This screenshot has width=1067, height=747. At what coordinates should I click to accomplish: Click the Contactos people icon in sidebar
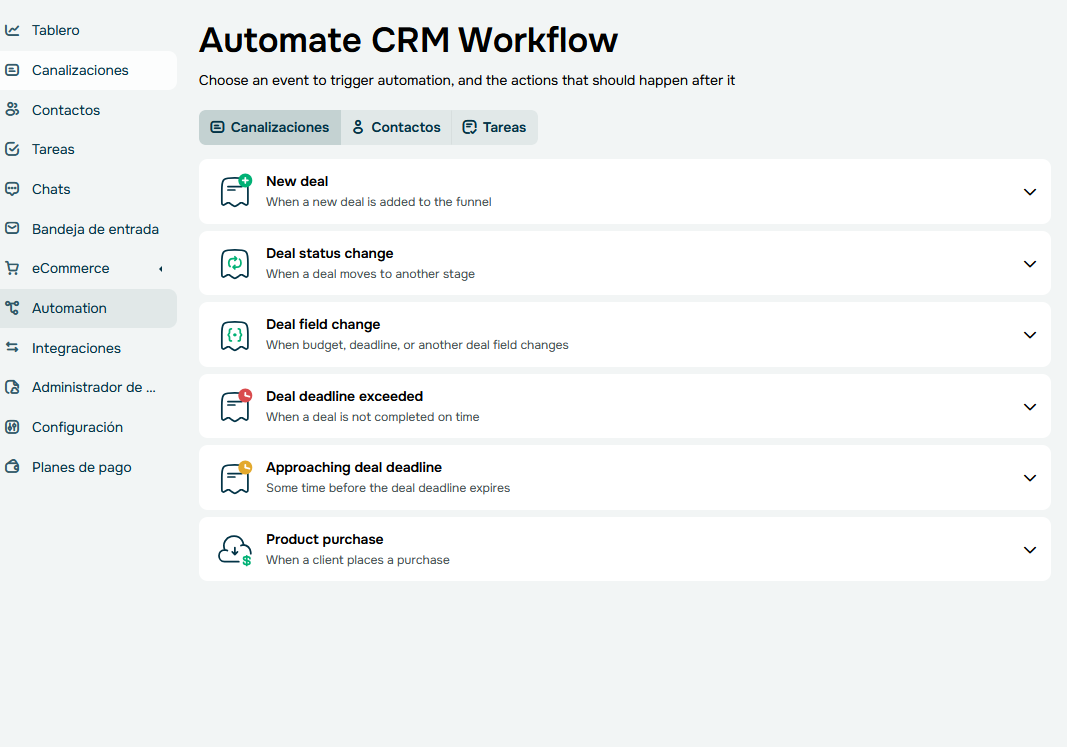[12, 110]
